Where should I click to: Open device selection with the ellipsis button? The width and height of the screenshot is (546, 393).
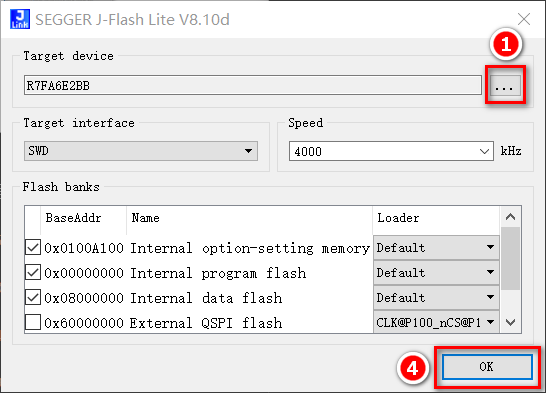[x=505, y=85]
